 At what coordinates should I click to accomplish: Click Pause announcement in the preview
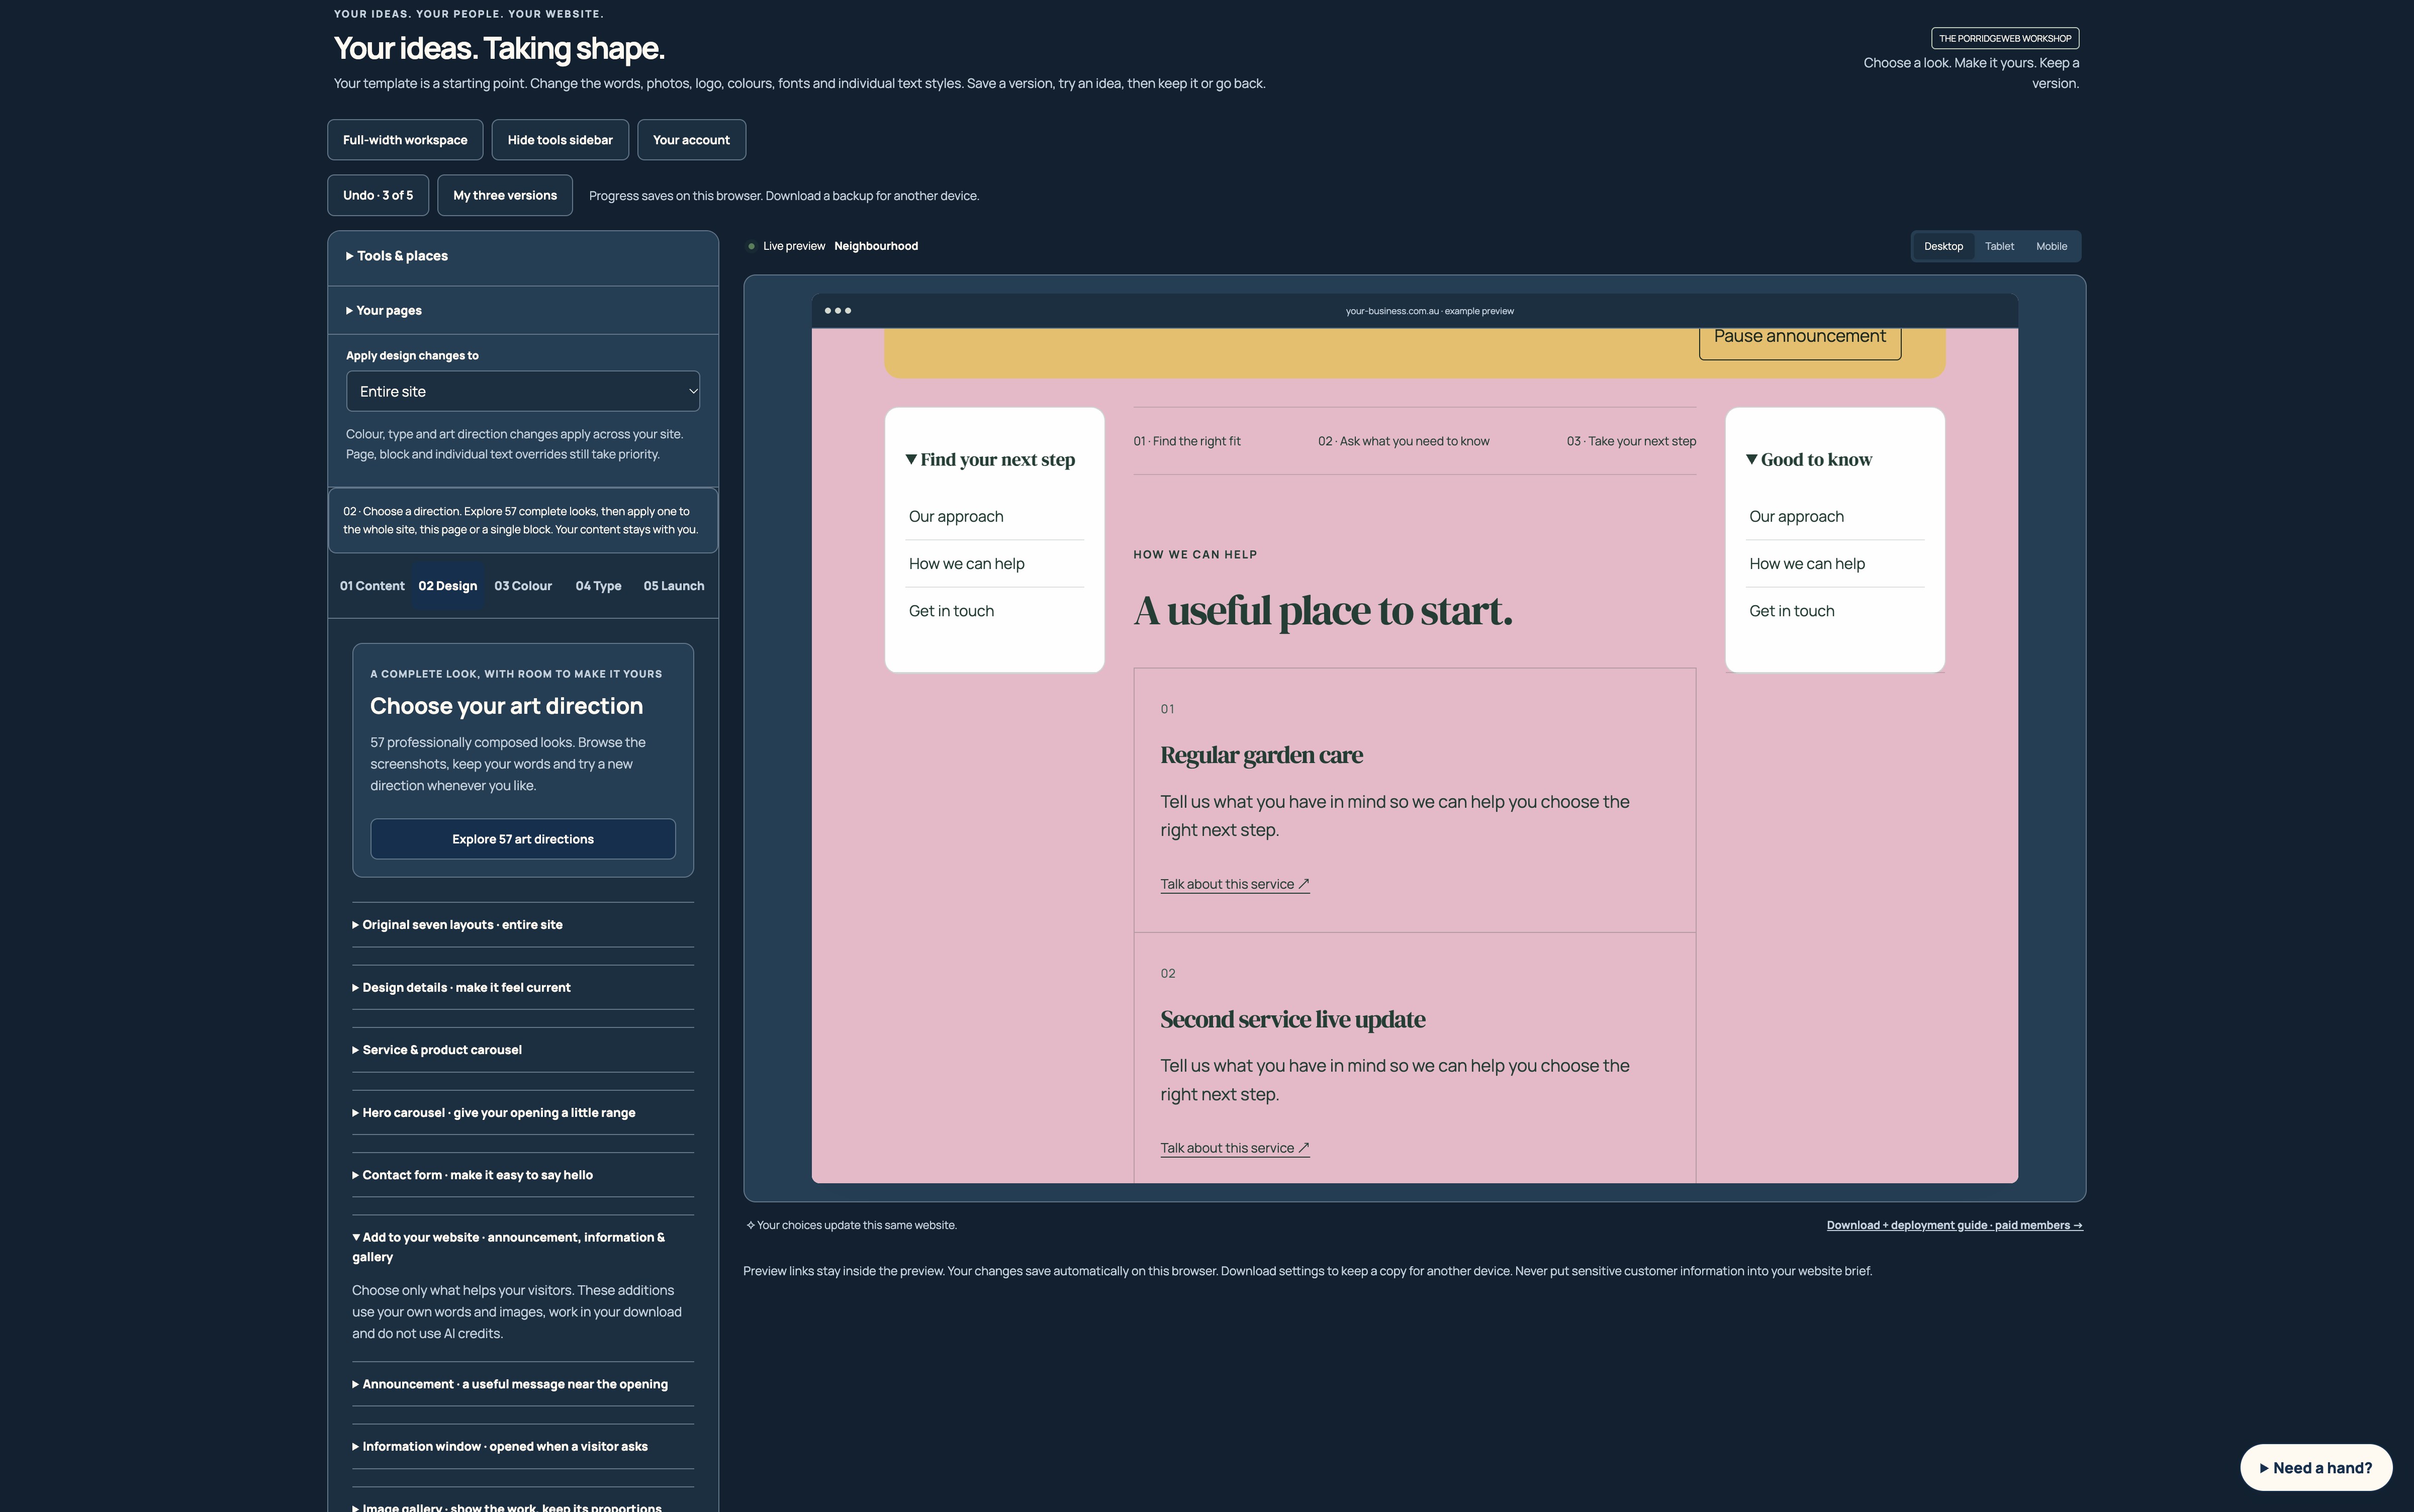pos(1800,338)
